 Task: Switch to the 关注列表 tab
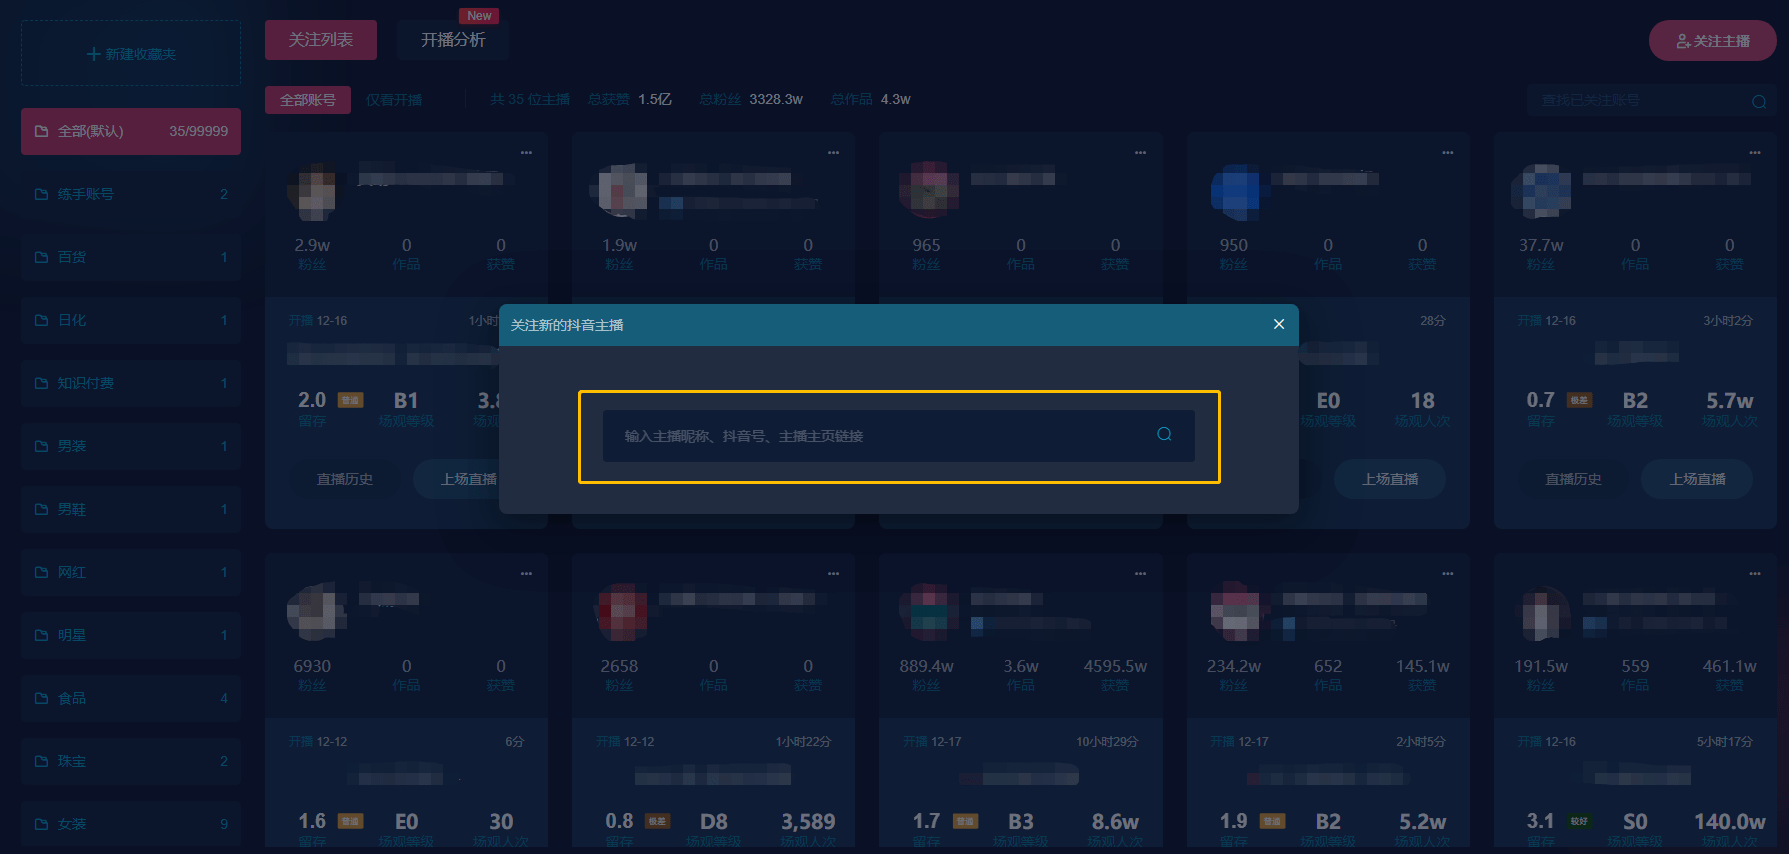[x=321, y=39]
